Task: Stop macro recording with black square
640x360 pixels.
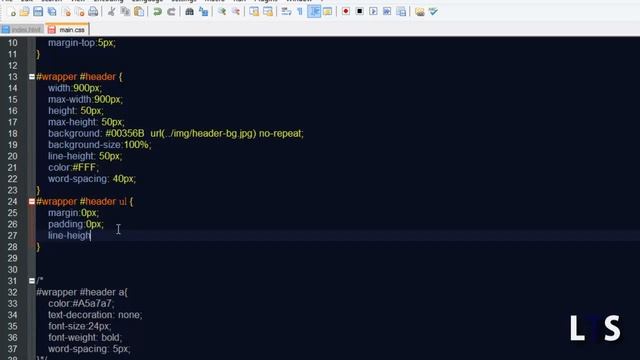Action: (x=360, y=11)
